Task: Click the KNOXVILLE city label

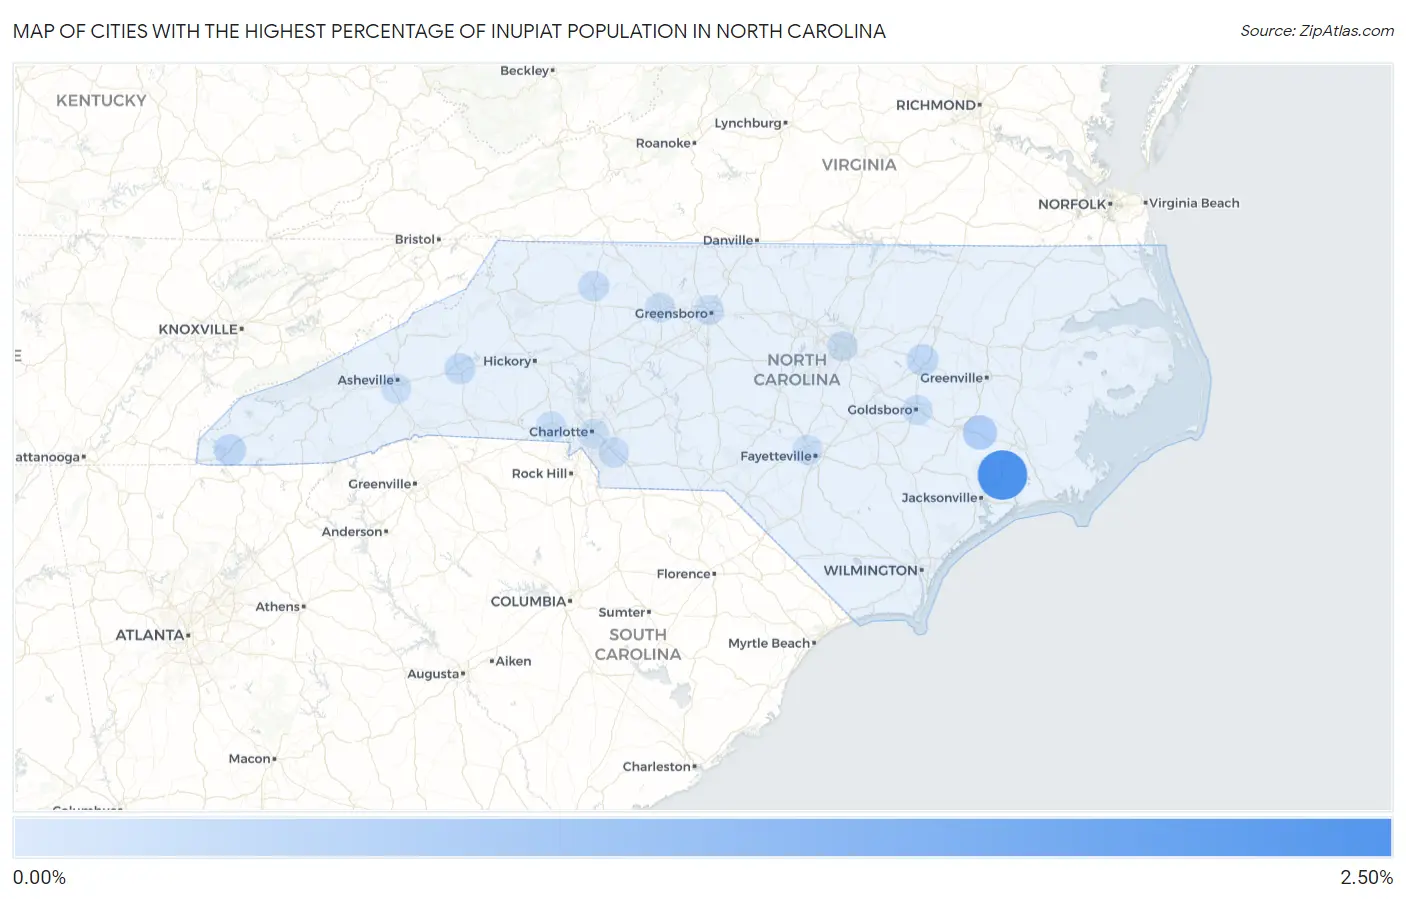Action: click(198, 329)
